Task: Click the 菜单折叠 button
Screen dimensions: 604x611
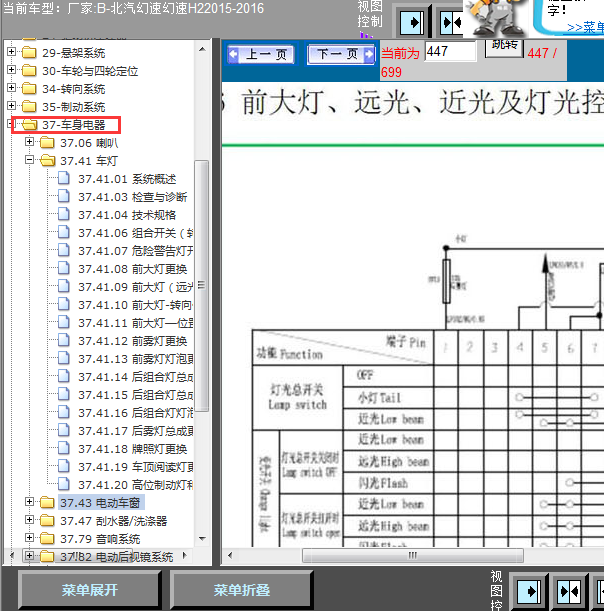Action: click(x=242, y=590)
